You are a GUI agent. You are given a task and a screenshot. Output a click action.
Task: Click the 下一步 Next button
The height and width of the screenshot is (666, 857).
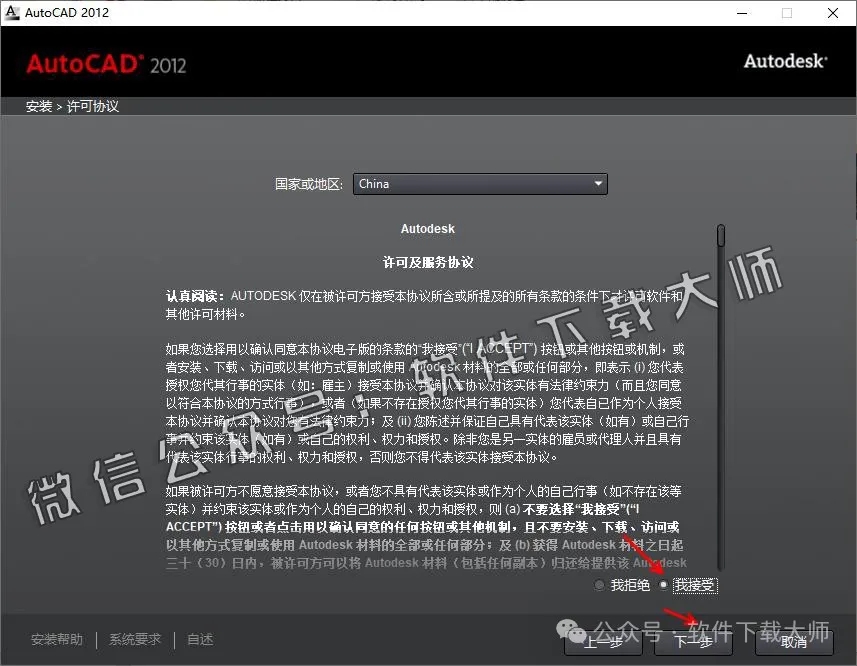tap(694, 644)
